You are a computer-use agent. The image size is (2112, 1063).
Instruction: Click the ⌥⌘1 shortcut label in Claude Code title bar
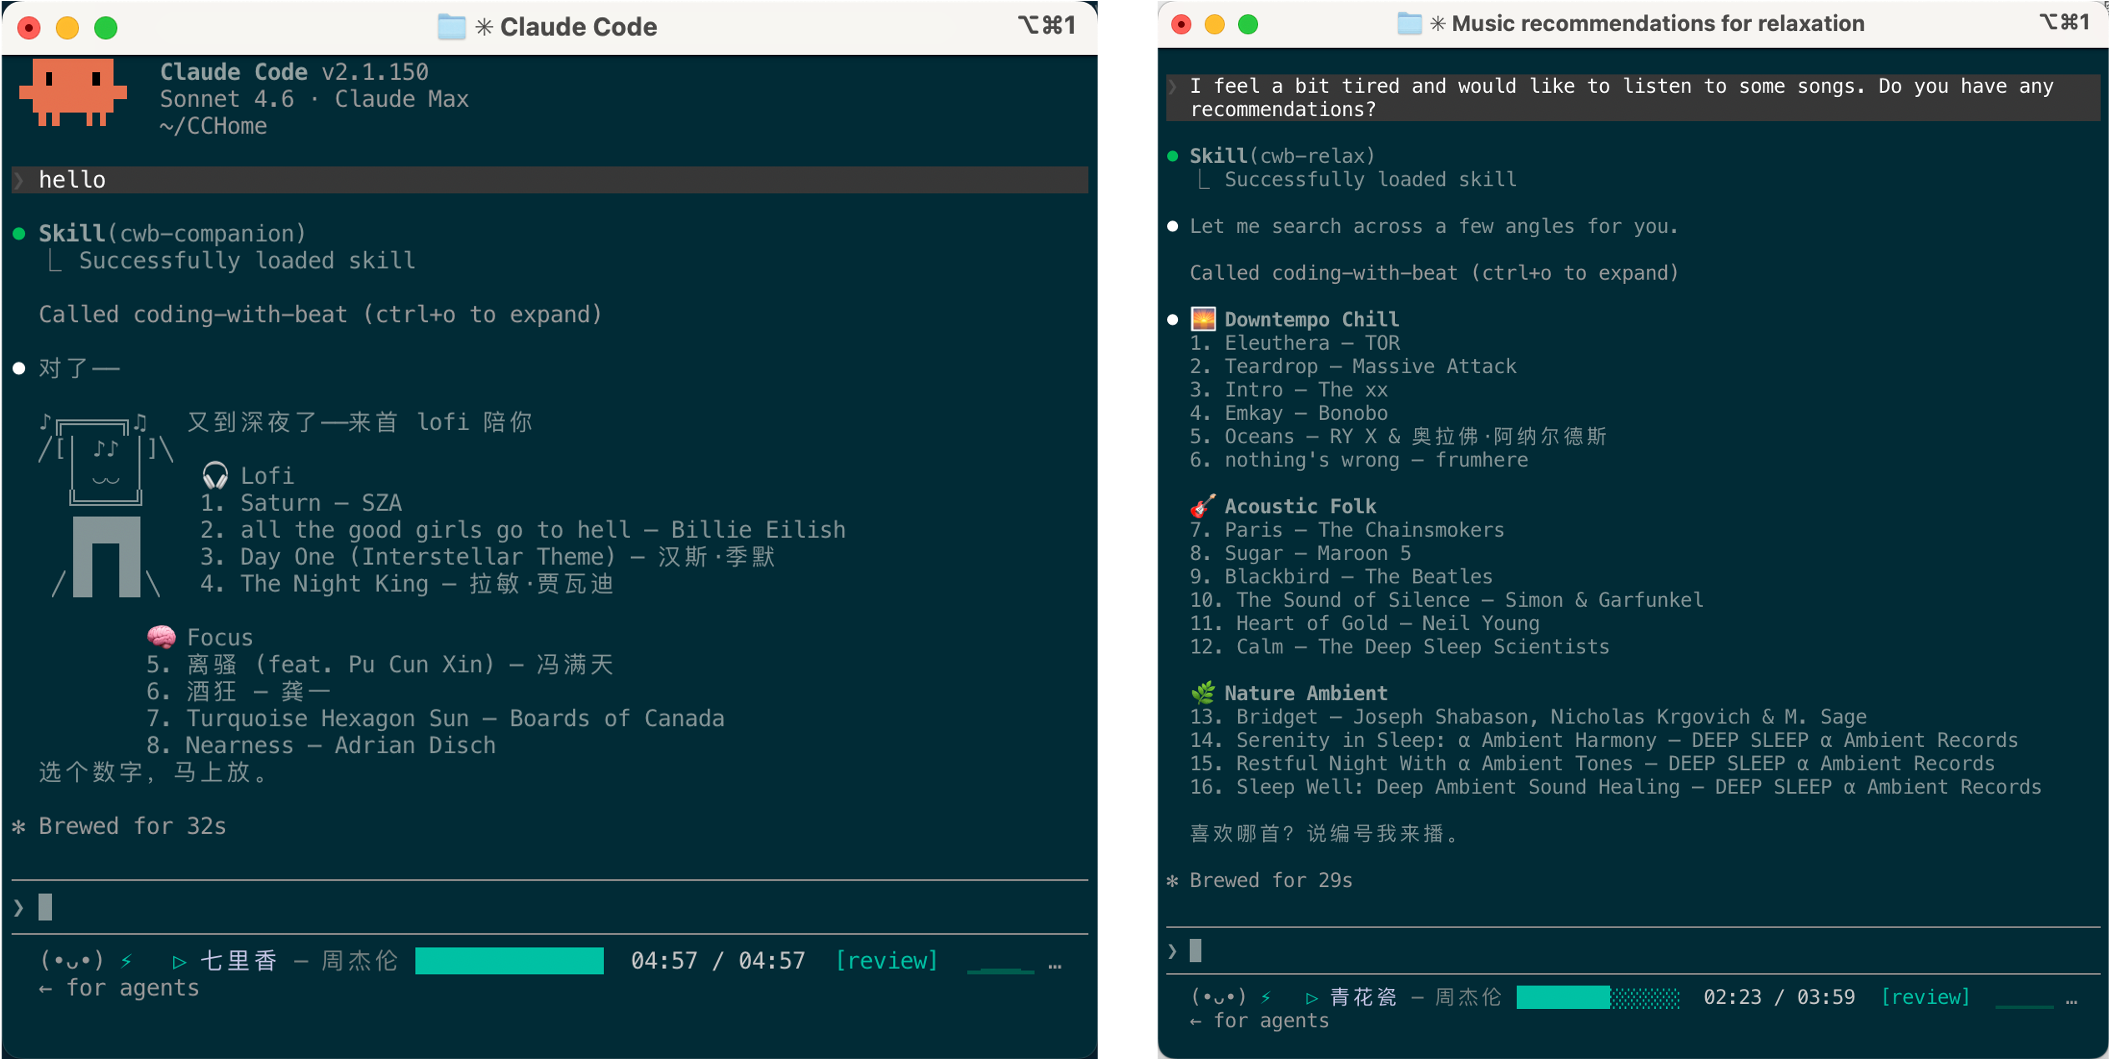click(x=1047, y=25)
